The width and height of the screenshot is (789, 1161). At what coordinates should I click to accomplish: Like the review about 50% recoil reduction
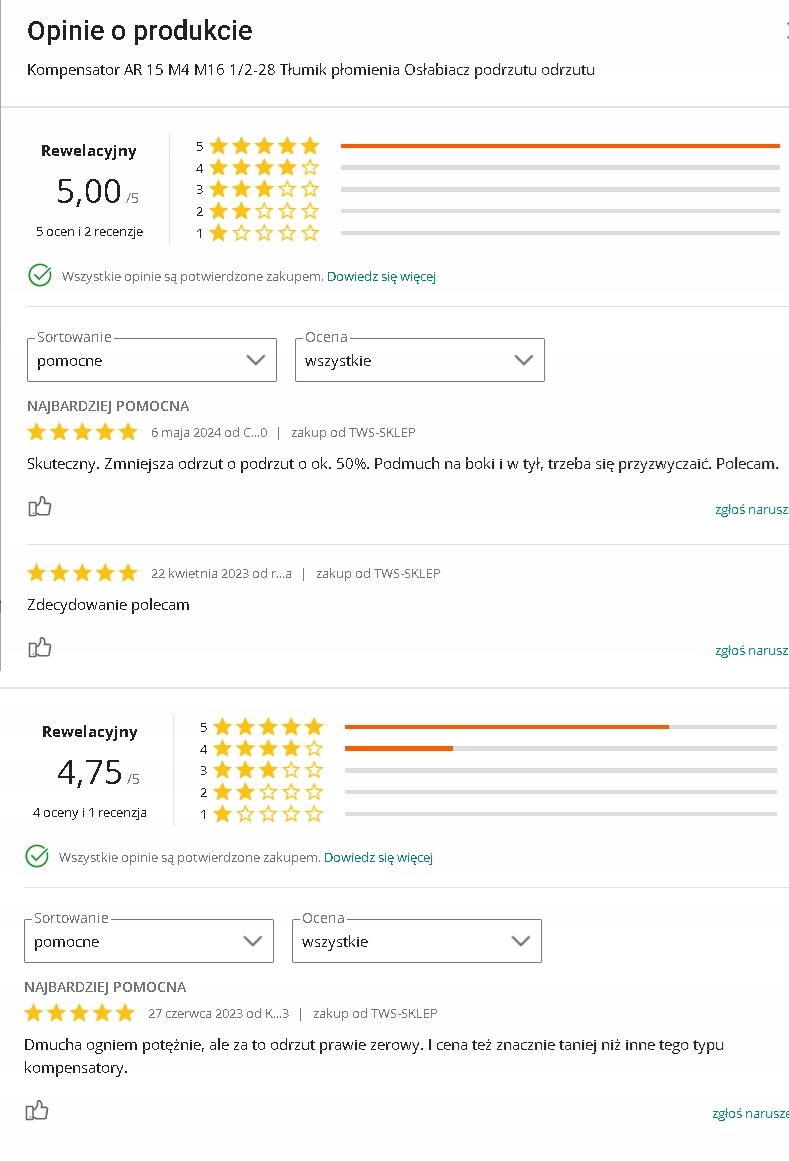(x=40, y=507)
